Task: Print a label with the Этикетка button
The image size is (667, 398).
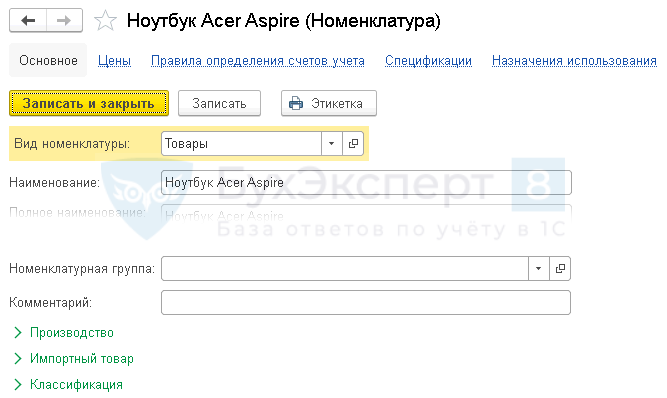Action: 329,103
